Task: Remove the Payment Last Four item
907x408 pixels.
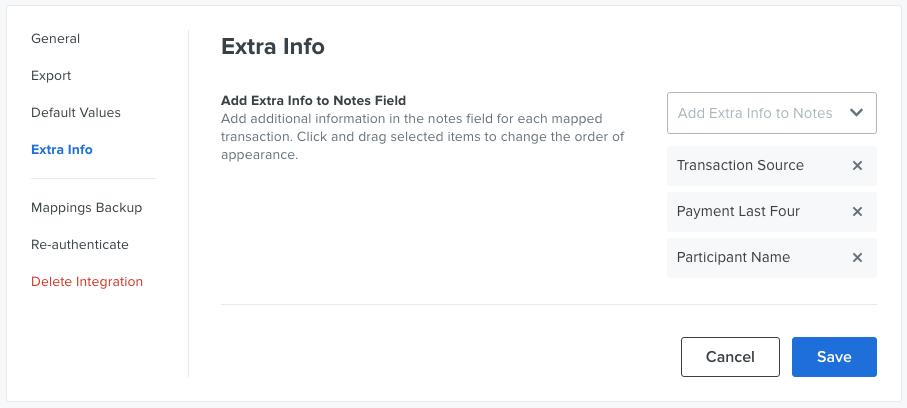Action: 857,212
